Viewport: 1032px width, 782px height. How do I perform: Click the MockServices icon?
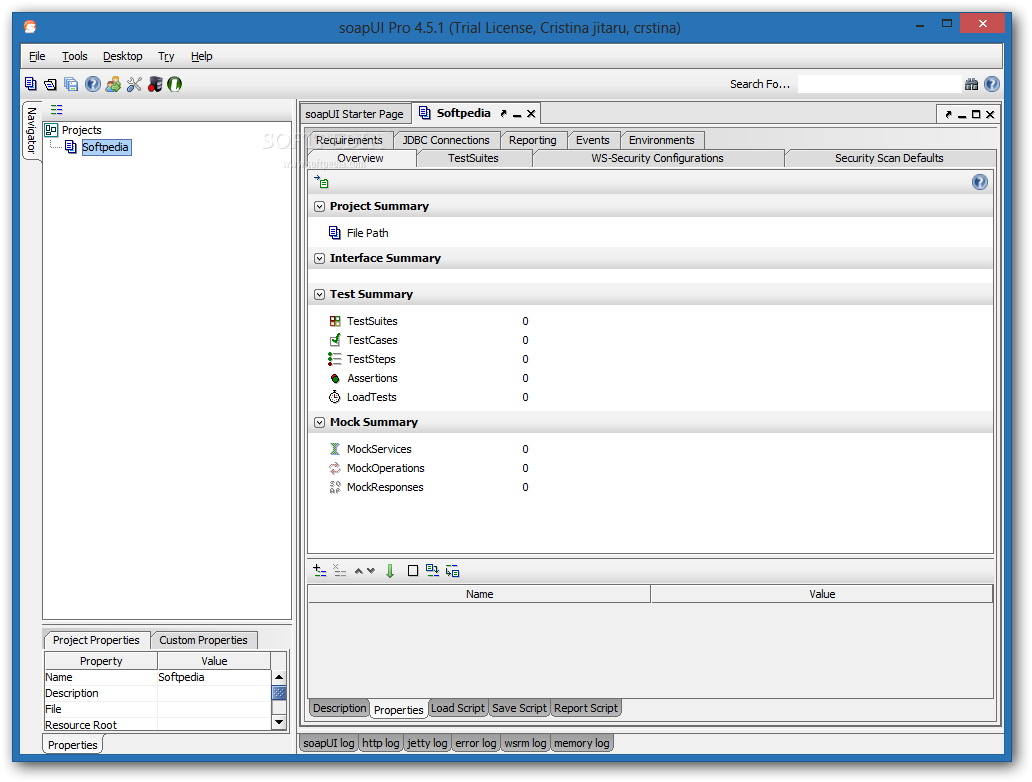point(334,449)
